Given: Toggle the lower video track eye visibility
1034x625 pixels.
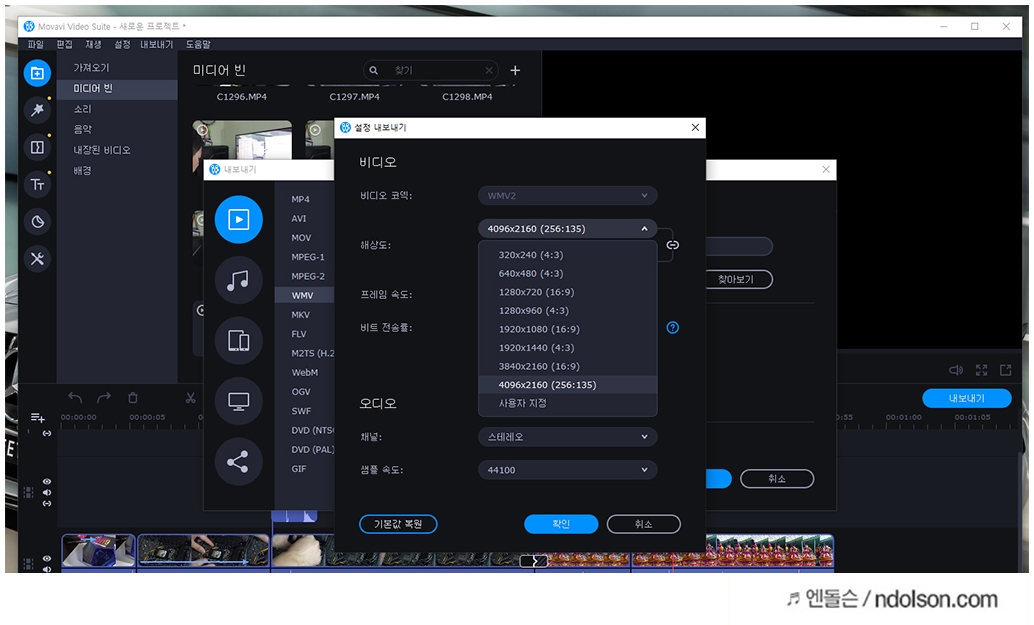Looking at the screenshot, I should [47, 558].
